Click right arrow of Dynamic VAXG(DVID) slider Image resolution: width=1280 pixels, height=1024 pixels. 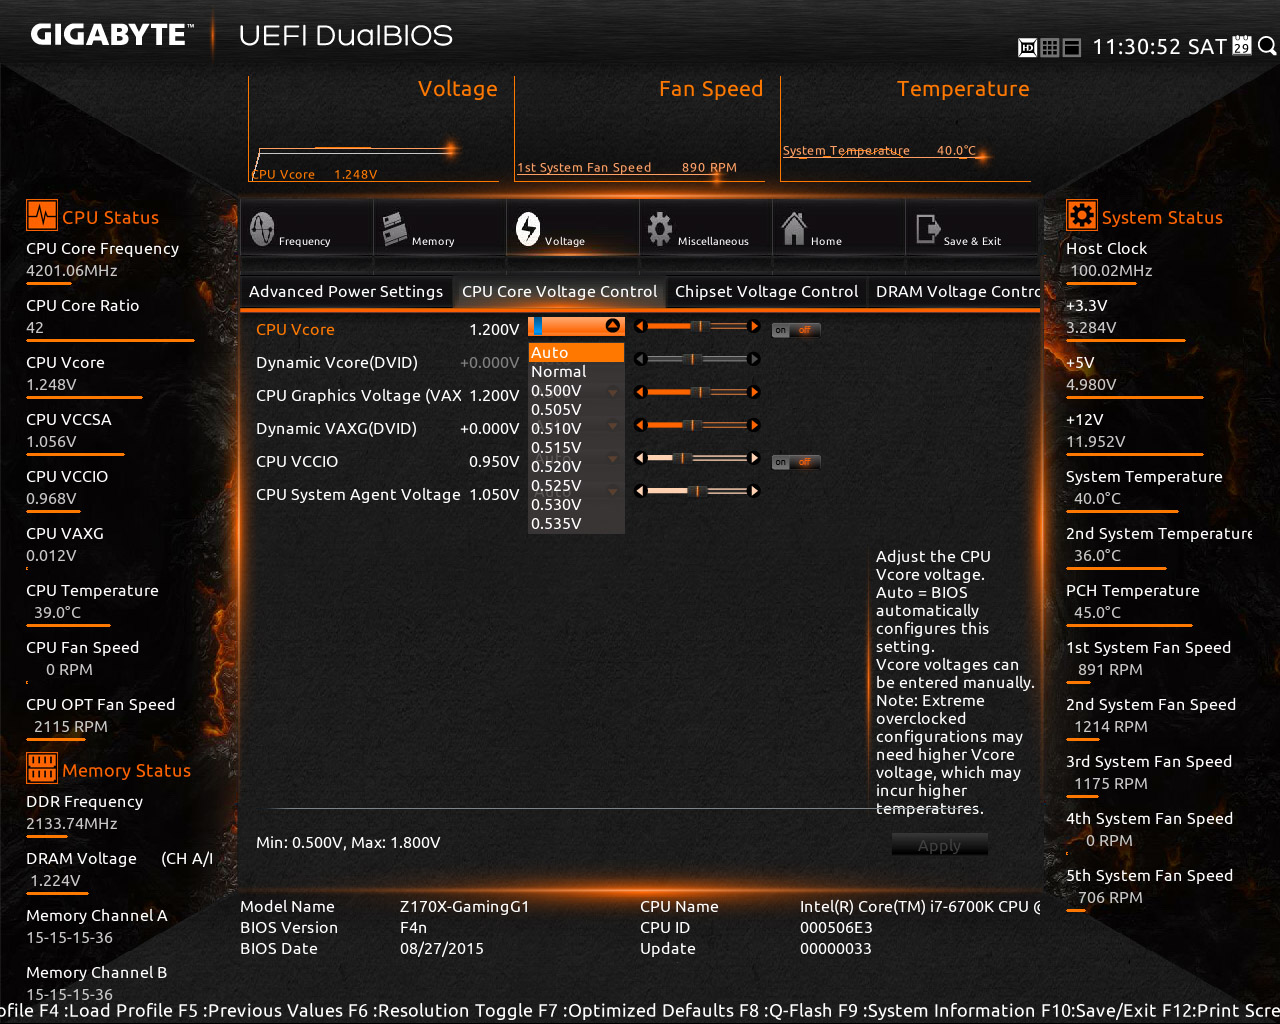[755, 425]
